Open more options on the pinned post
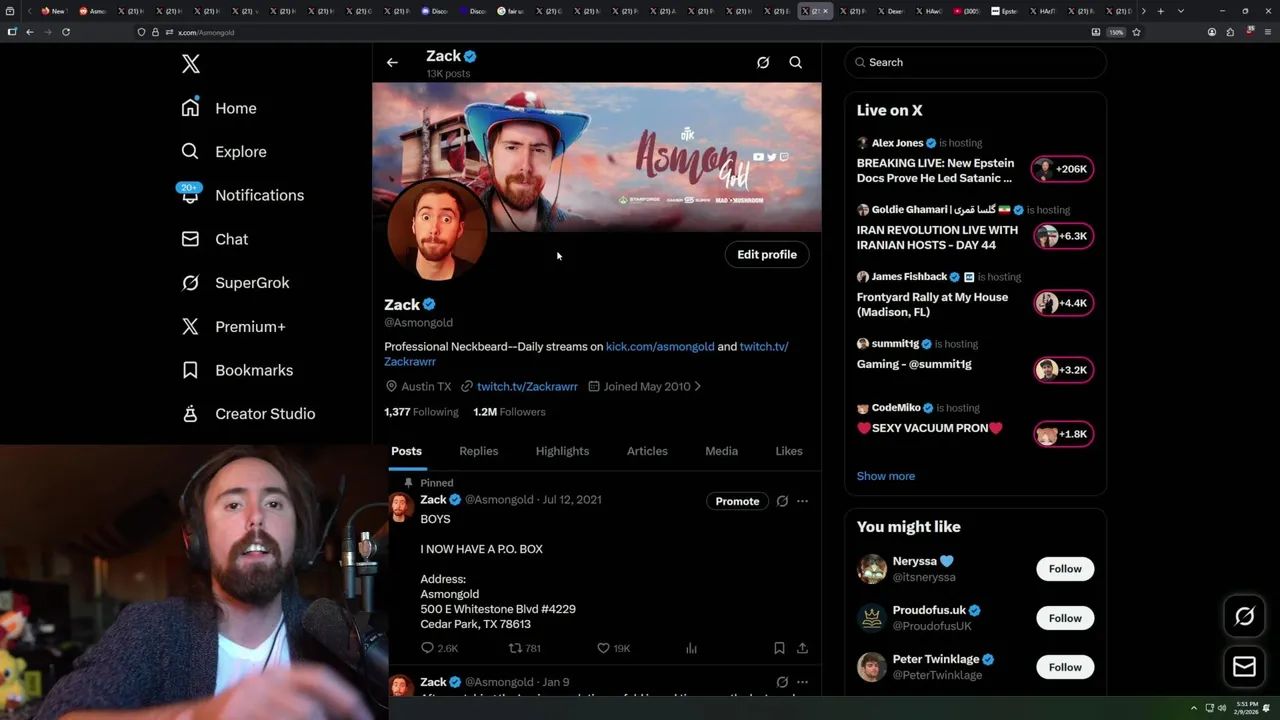The height and width of the screenshot is (720, 1280). [802, 501]
